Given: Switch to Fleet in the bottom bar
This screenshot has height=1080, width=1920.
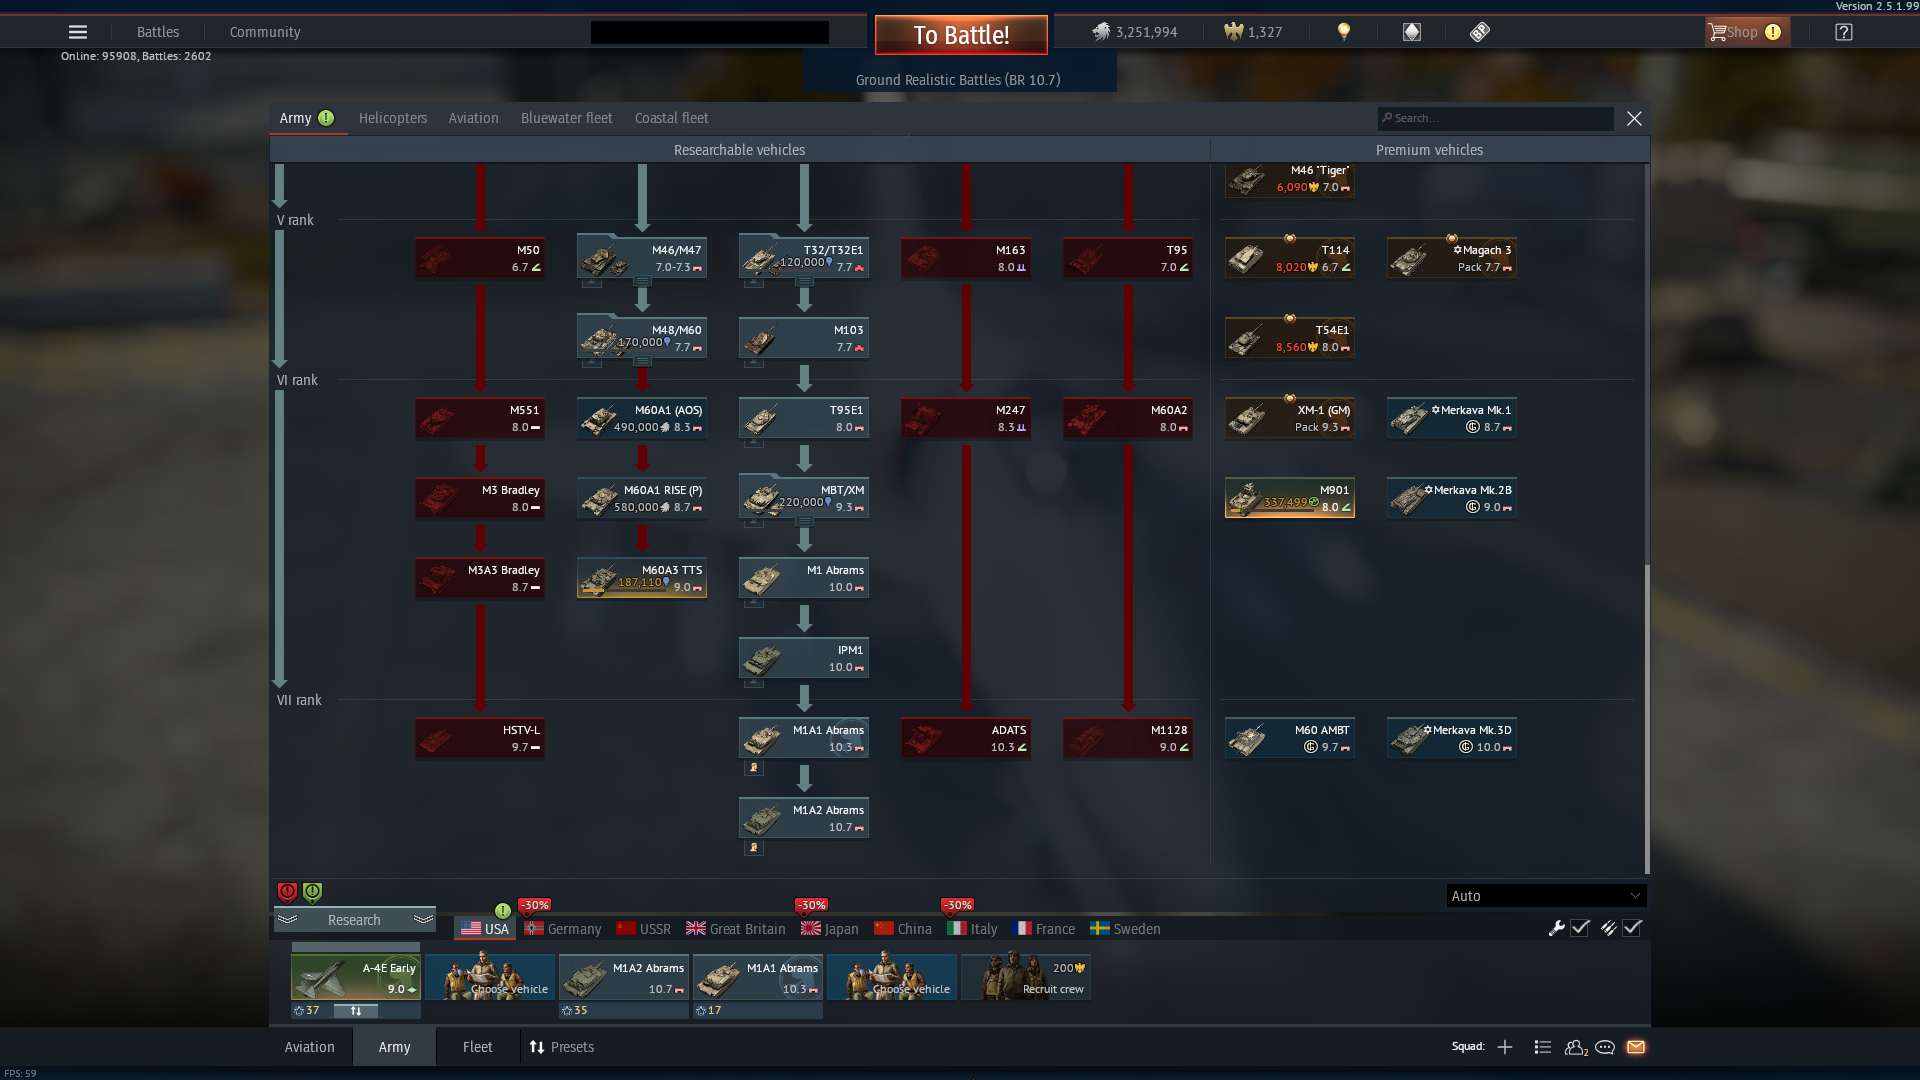Looking at the screenshot, I should point(478,1047).
